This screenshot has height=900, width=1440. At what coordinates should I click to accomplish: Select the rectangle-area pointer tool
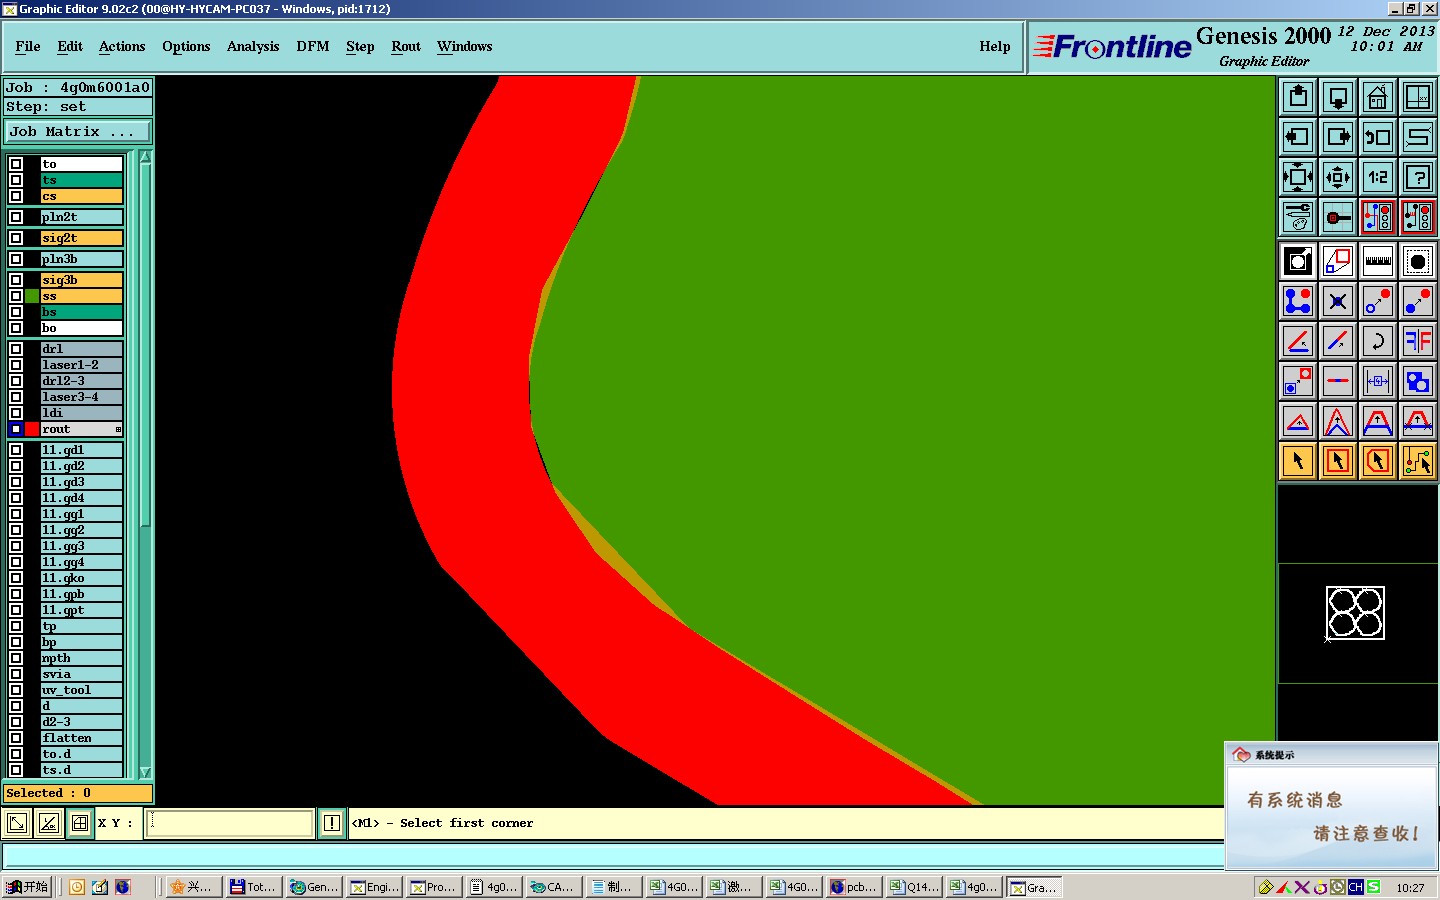[1338, 461]
